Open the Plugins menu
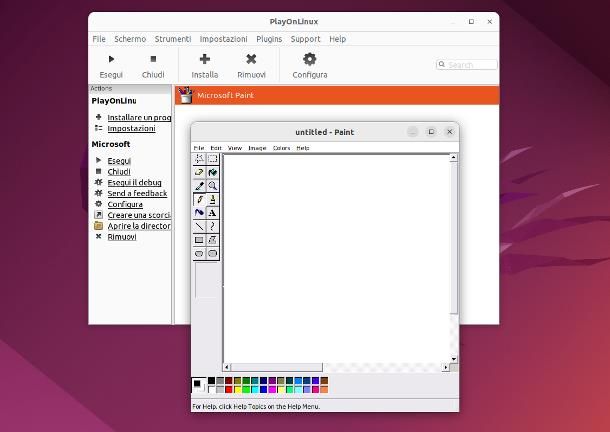The image size is (610, 432). click(x=269, y=39)
